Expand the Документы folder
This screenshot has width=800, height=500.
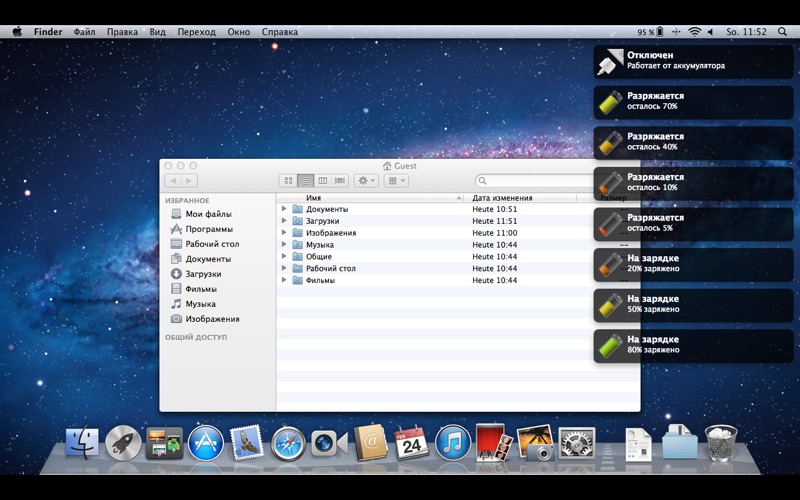pyautogui.click(x=284, y=209)
